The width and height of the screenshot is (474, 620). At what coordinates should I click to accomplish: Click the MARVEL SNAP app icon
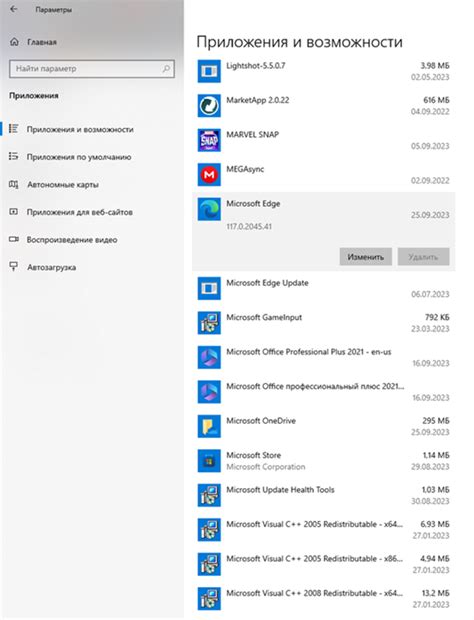click(x=209, y=140)
